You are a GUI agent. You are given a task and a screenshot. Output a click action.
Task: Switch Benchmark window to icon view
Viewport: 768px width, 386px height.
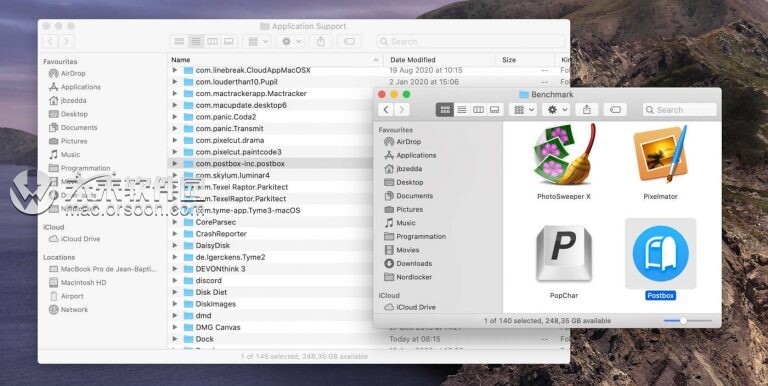445,110
